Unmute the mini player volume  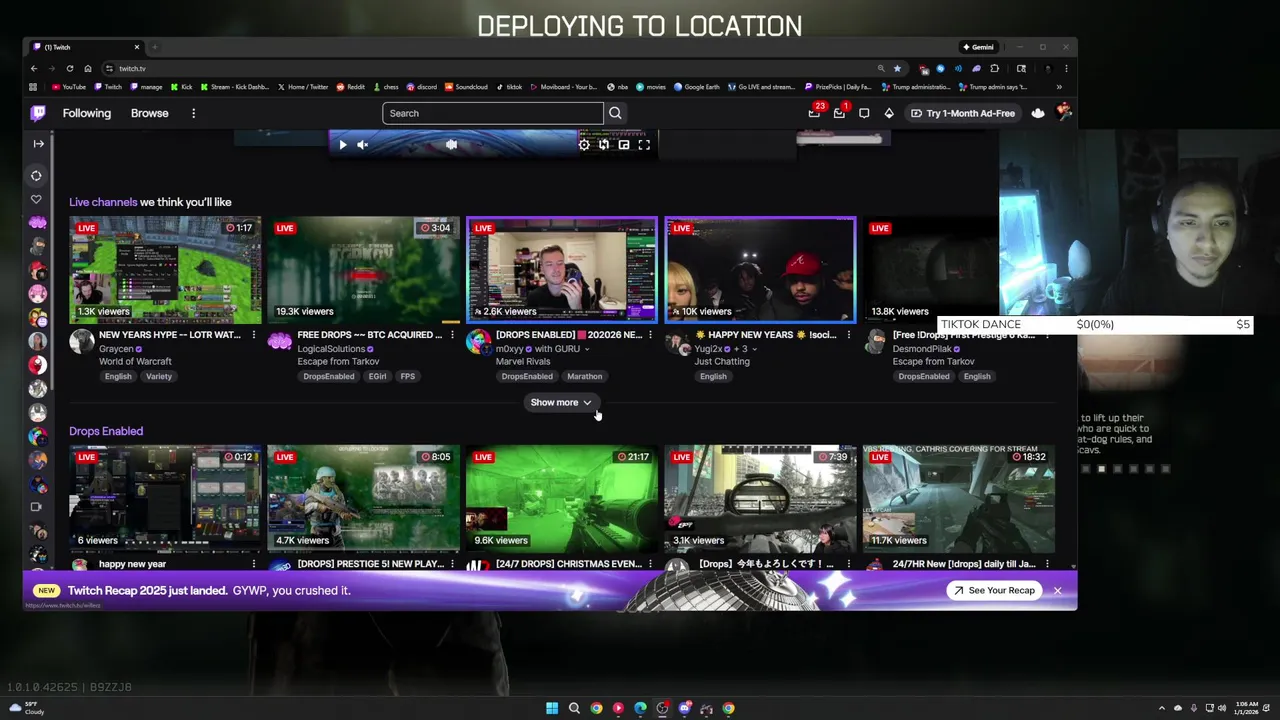click(x=363, y=145)
